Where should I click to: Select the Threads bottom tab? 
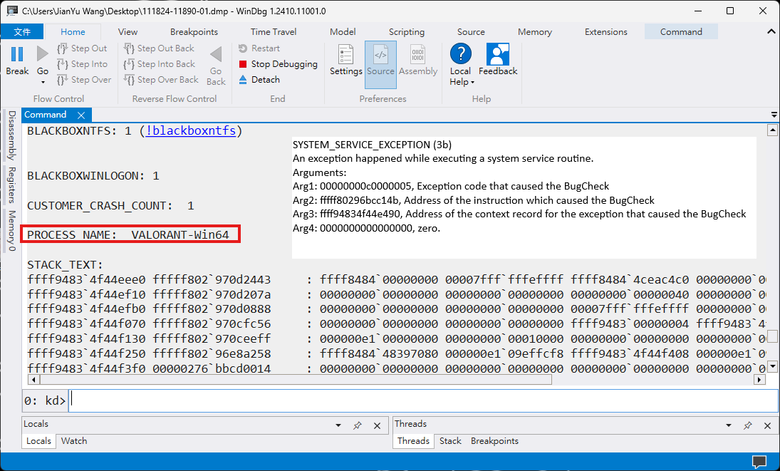pyautogui.click(x=413, y=441)
